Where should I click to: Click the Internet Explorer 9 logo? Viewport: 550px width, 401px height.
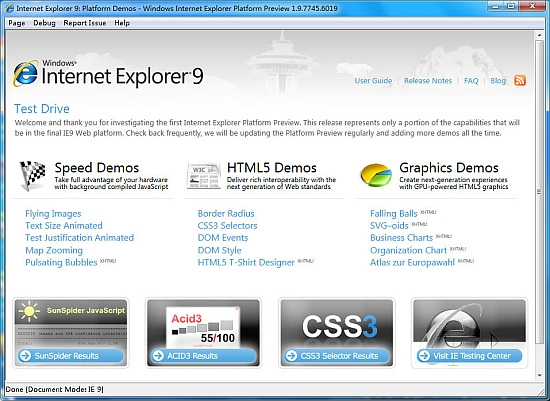[x=108, y=74]
